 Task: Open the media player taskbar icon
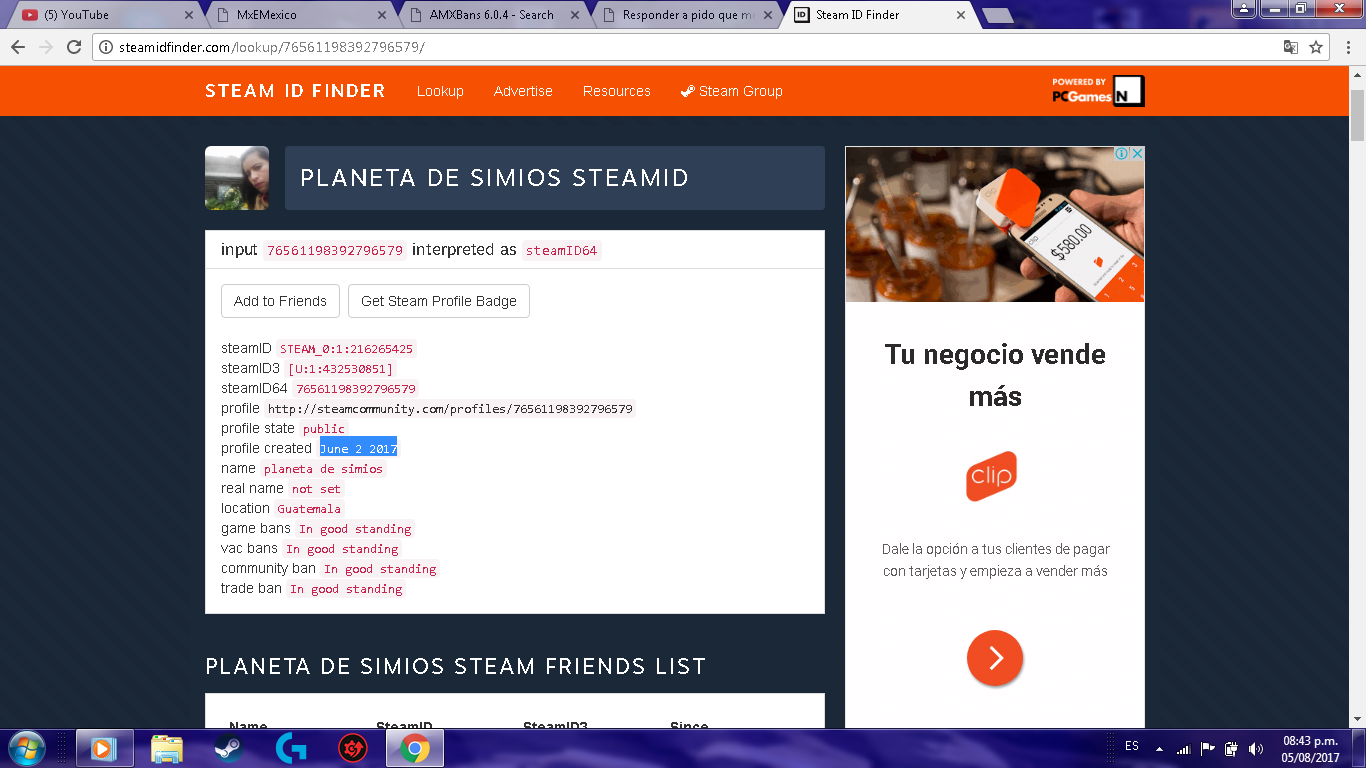(x=104, y=748)
